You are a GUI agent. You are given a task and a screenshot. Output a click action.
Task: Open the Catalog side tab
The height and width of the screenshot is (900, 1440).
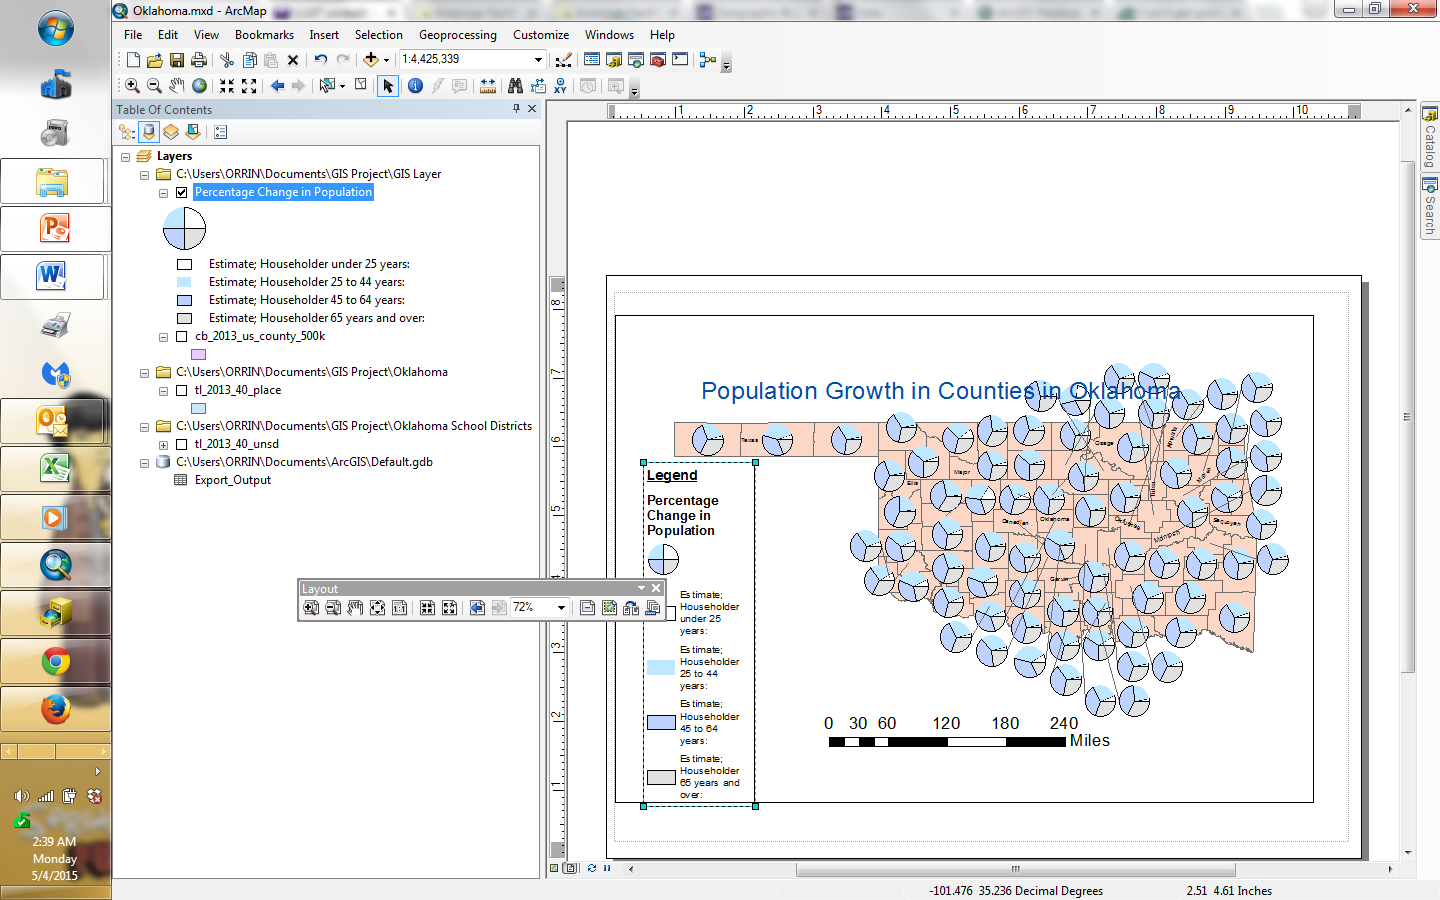click(1430, 138)
